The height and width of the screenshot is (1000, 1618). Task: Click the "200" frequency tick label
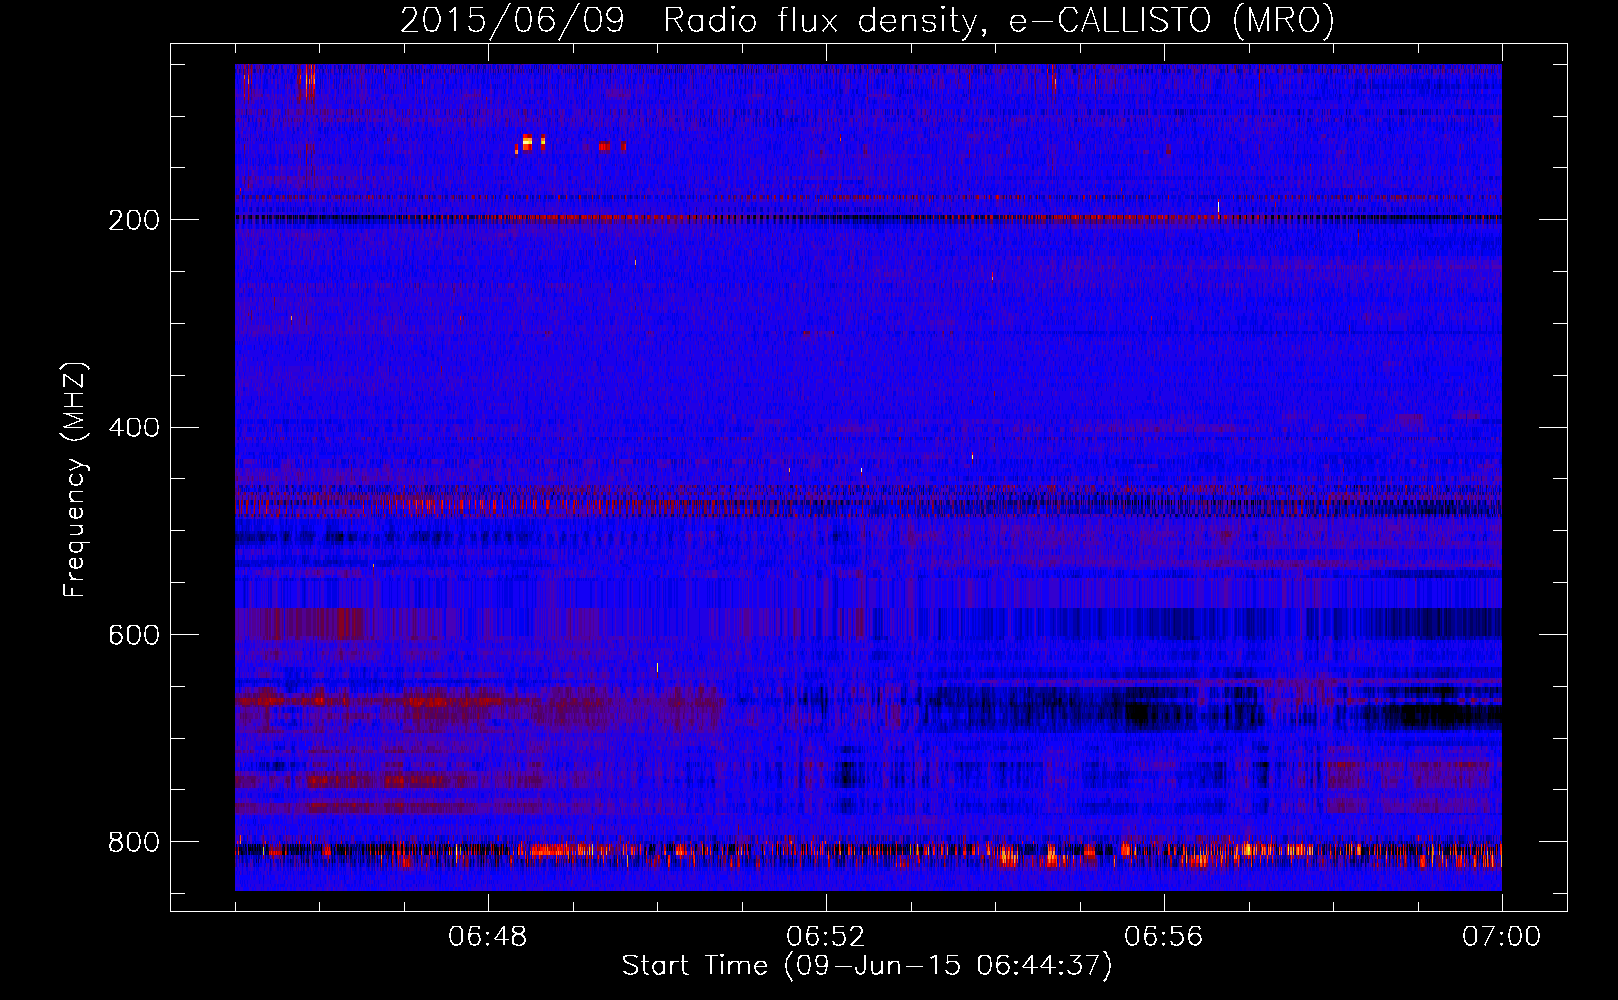pos(133,220)
